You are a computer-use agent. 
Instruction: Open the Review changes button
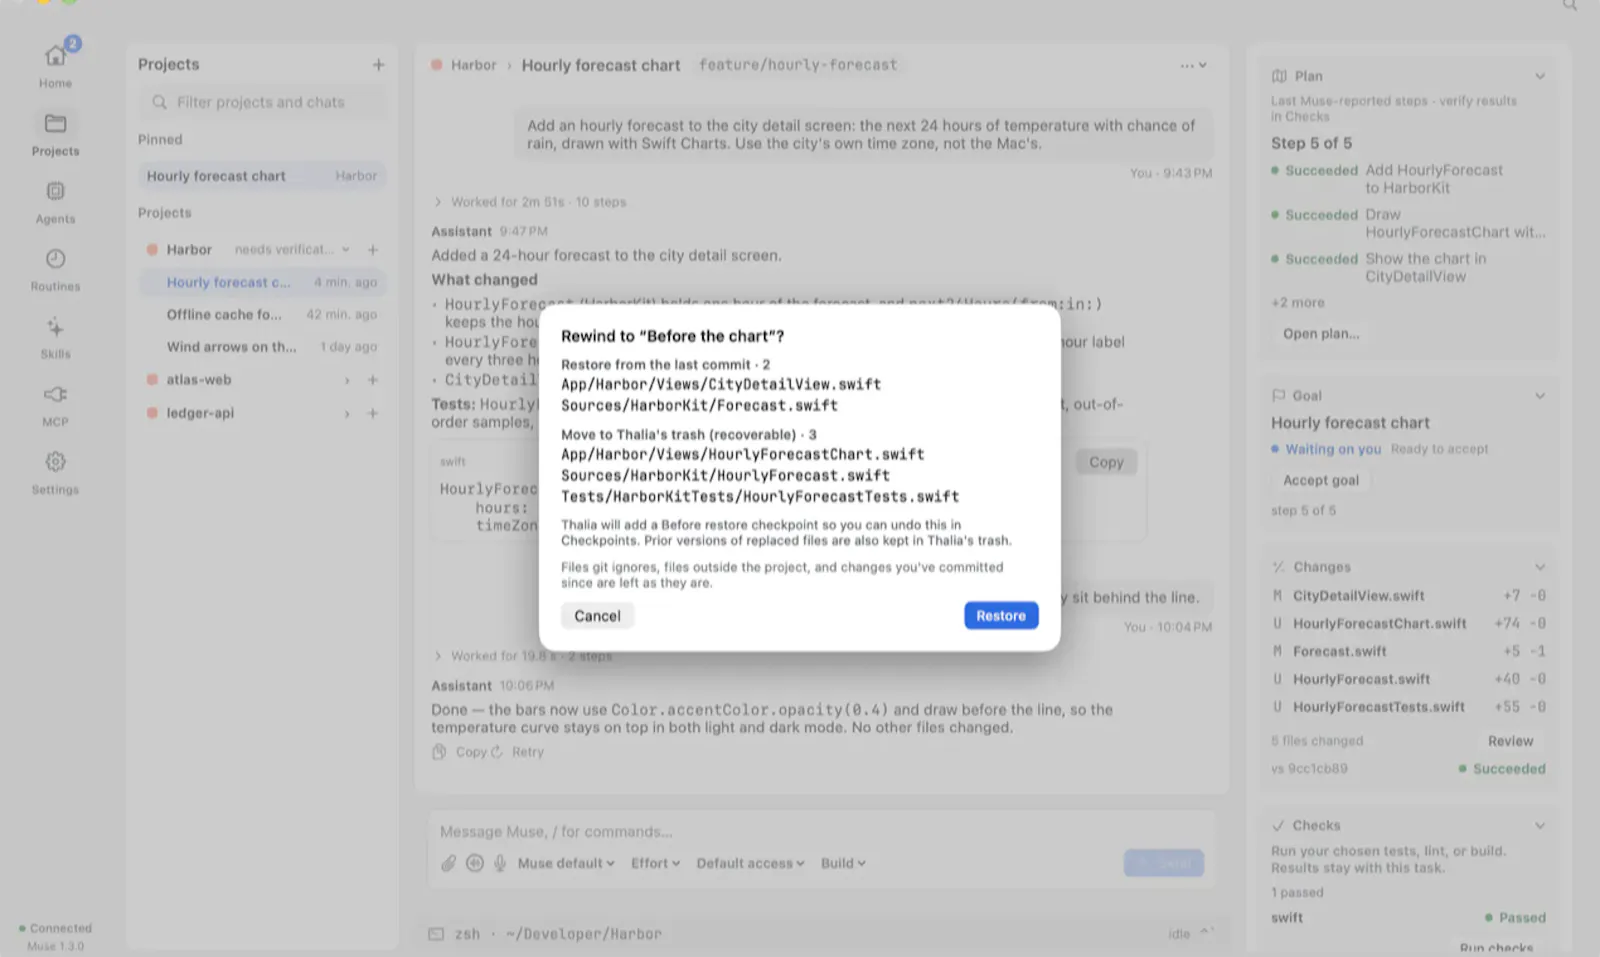point(1510,741)
